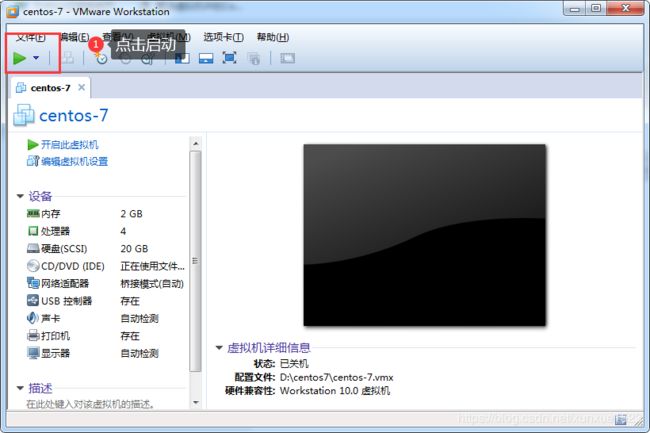Image resolution: width=650 pixels, height=433 pixels.
Task: Close the centos-7 tab with its X
Action: click(82, 87)
